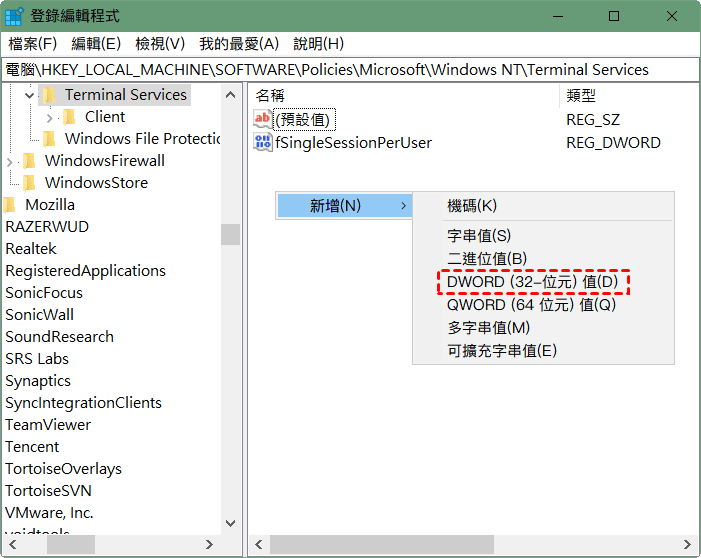Select the SonicFocus key
The width and height of the screenshot is (701, 558).
point(44,292)
